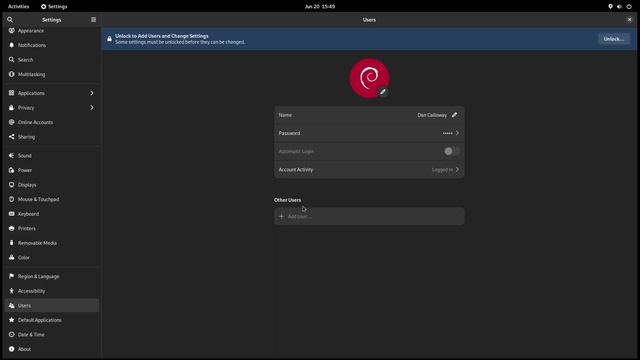Click the Power icon in sidebar
Image resolution: width=640 pixels, height=360 pixels.
pyautogui.click(x=11, y=170)
